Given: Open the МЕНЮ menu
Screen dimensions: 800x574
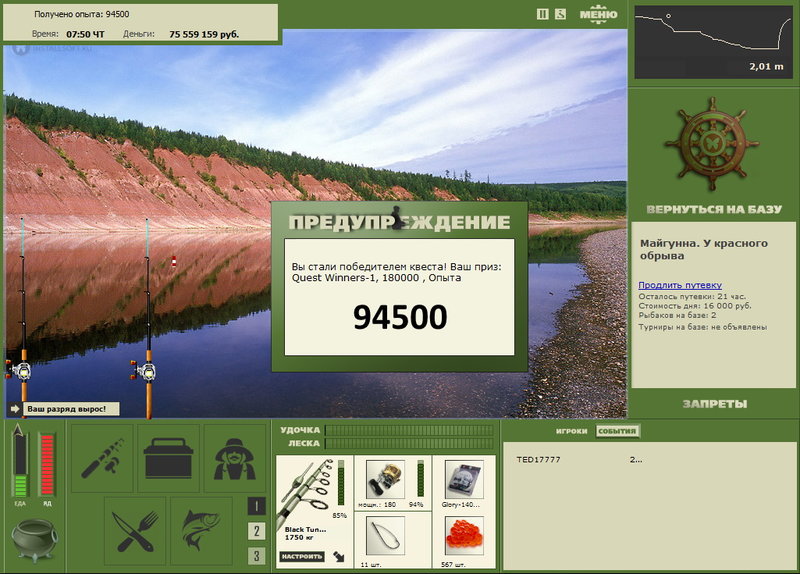Looking at the screenshot, I should point(598,14).
